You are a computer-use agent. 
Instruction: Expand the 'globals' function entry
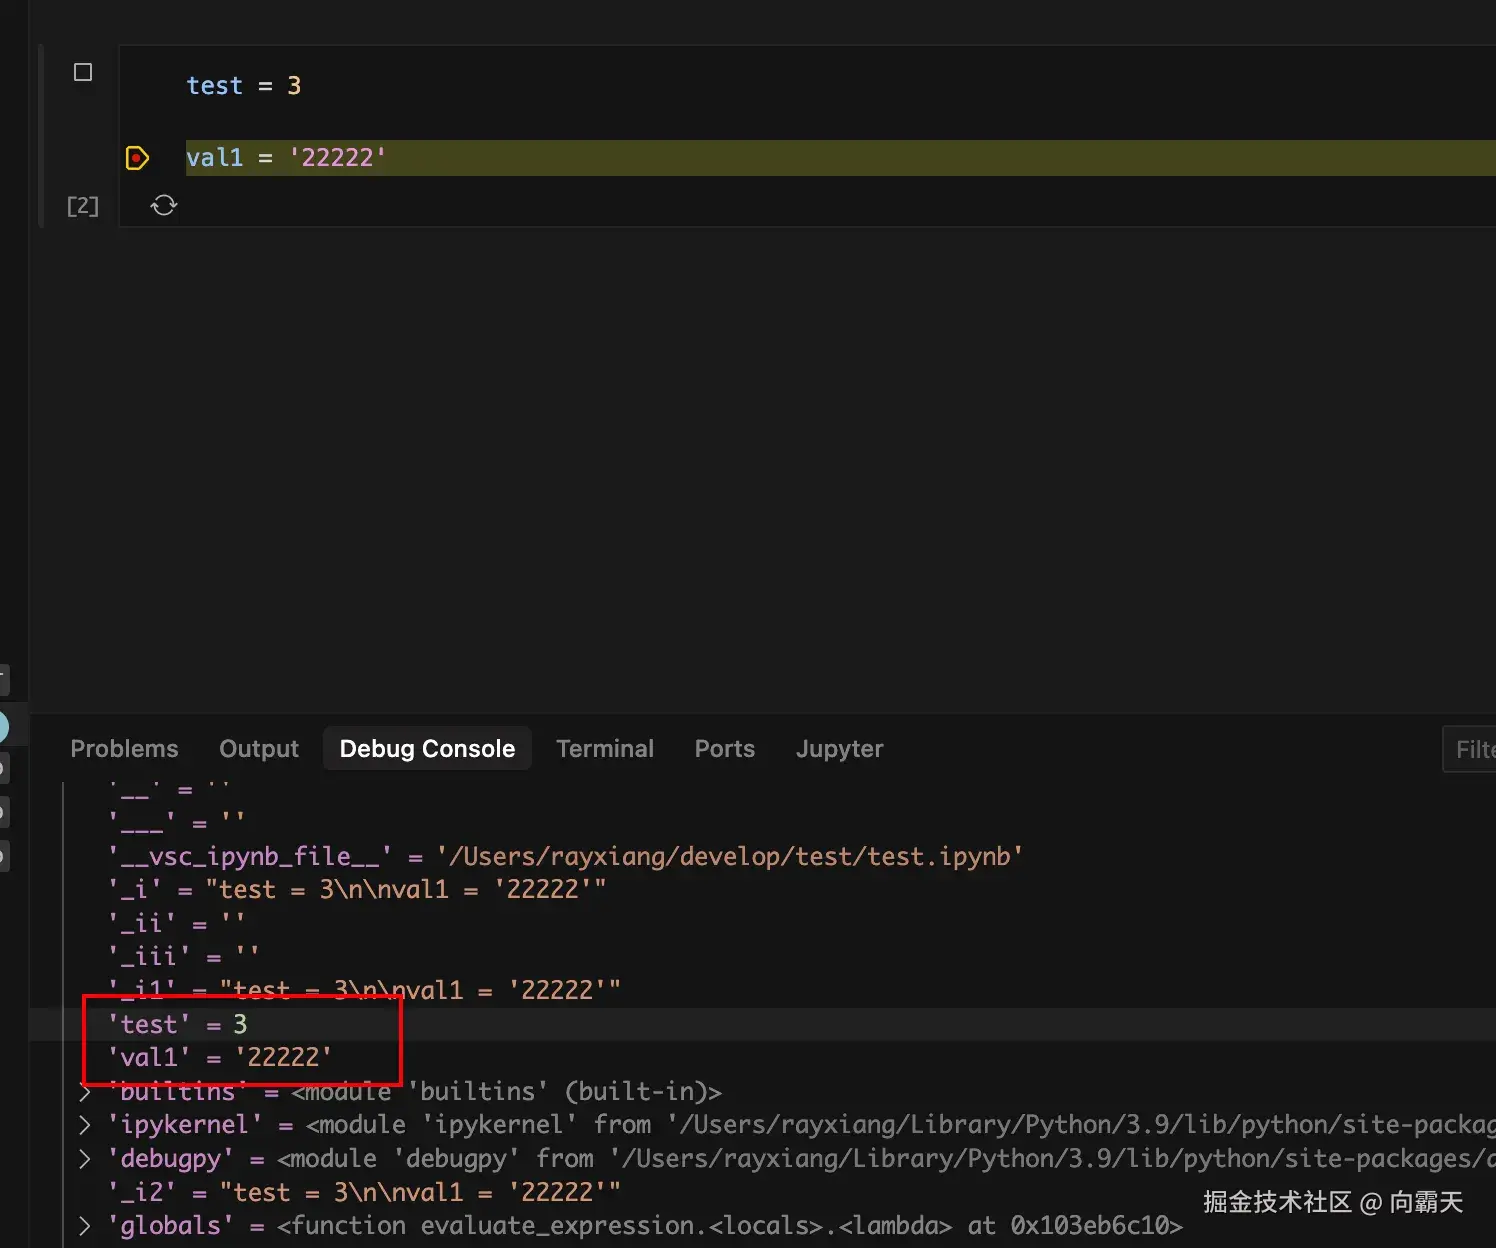tap(85, 1226)
